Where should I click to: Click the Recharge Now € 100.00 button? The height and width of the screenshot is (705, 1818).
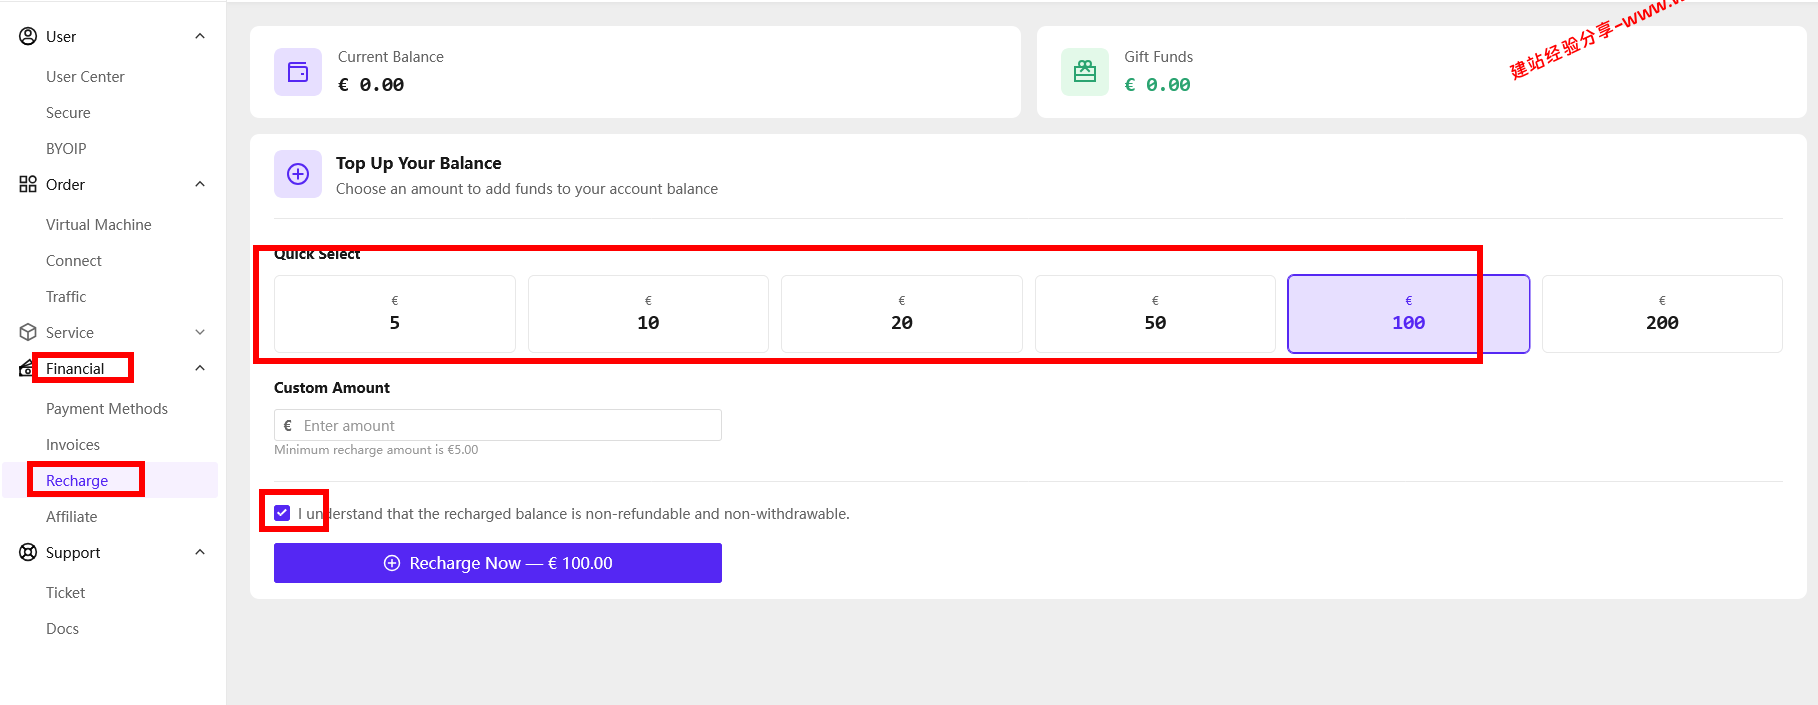[498, 563]
